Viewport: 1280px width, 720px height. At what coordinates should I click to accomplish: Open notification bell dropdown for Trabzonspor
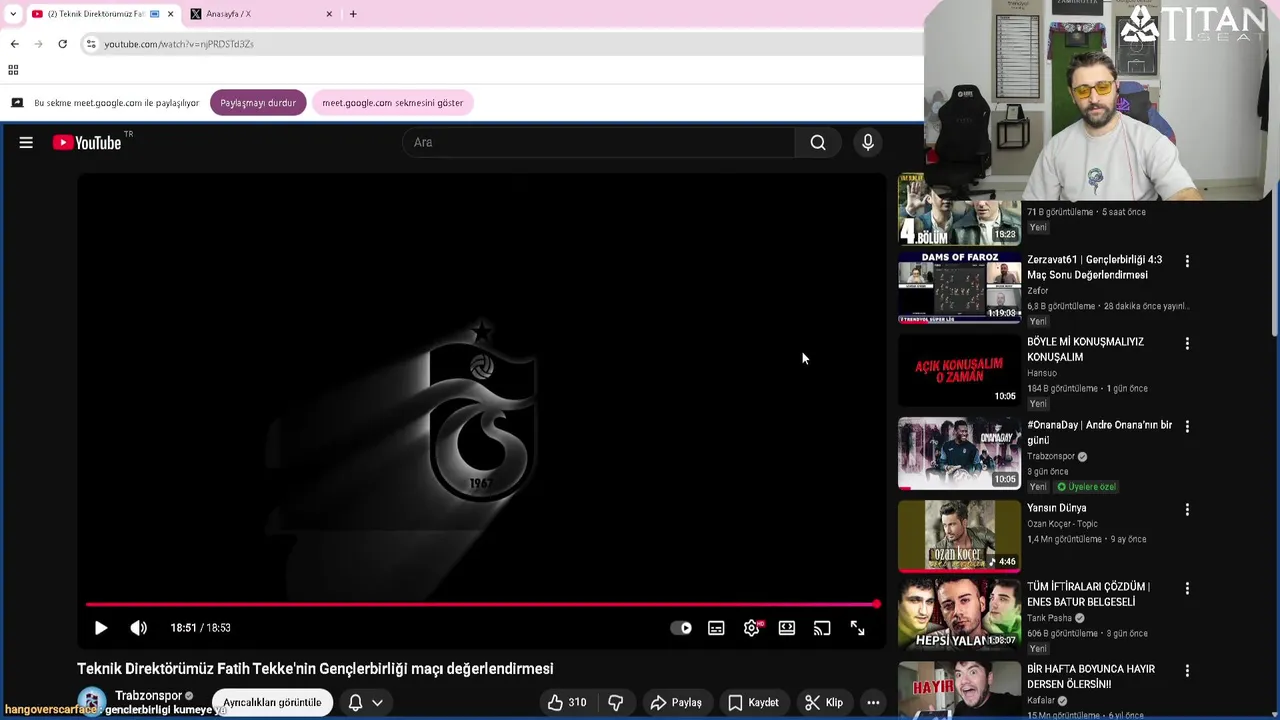[365, 702]
